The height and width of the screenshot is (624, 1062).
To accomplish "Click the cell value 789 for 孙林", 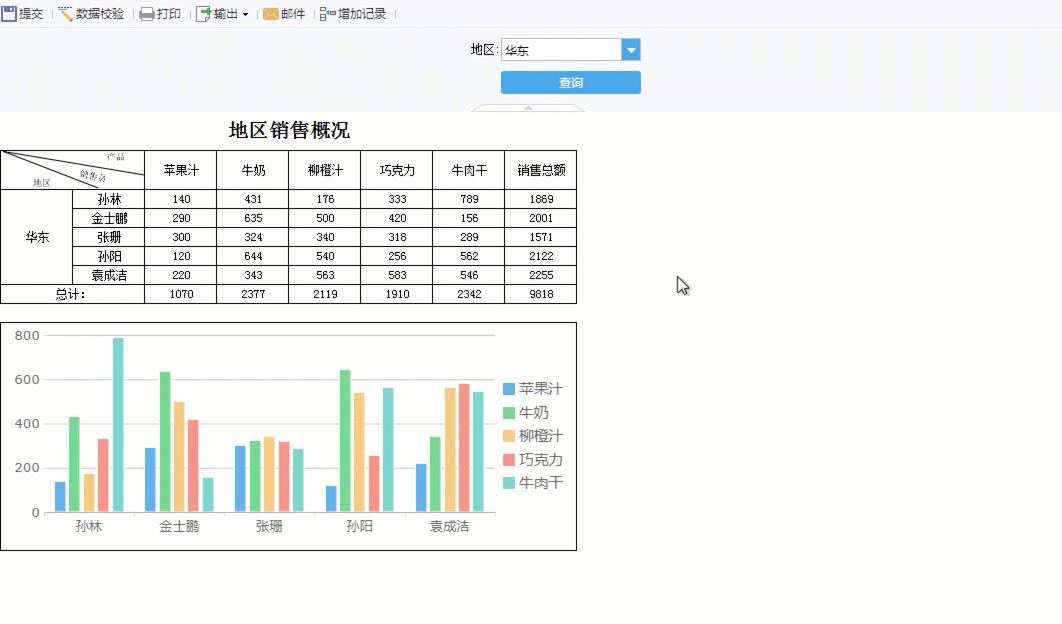I will pyautogui.click(x=469, y=199).
